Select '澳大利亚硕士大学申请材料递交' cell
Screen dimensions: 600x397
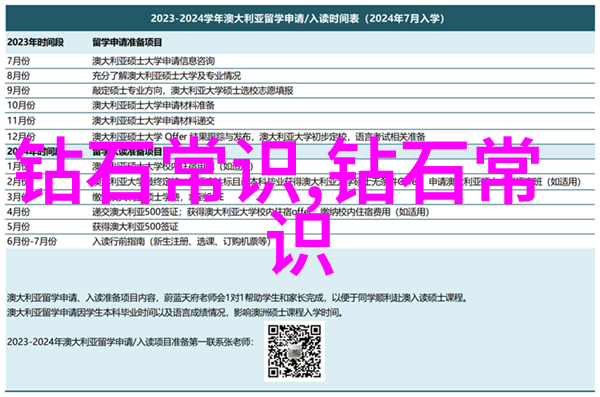click(x=153, y=121)
